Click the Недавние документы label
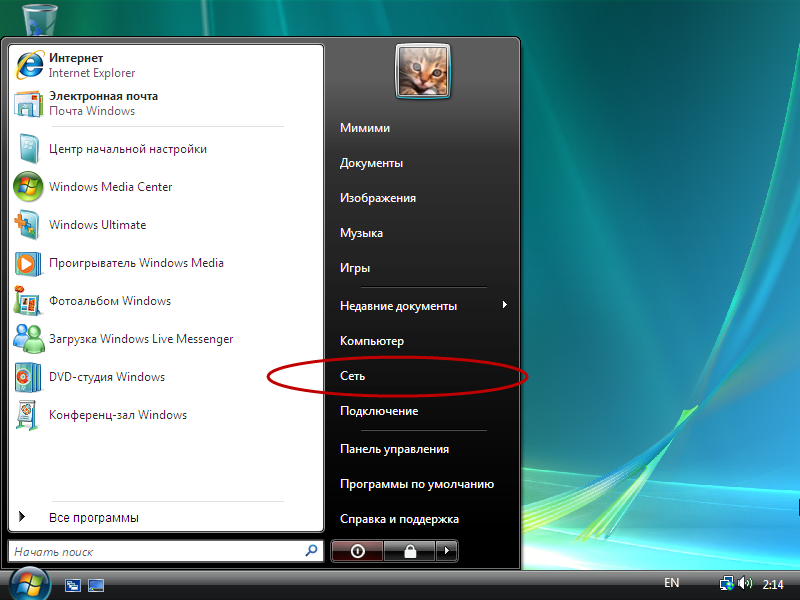800x600 pixels. [x=398, y=306]
